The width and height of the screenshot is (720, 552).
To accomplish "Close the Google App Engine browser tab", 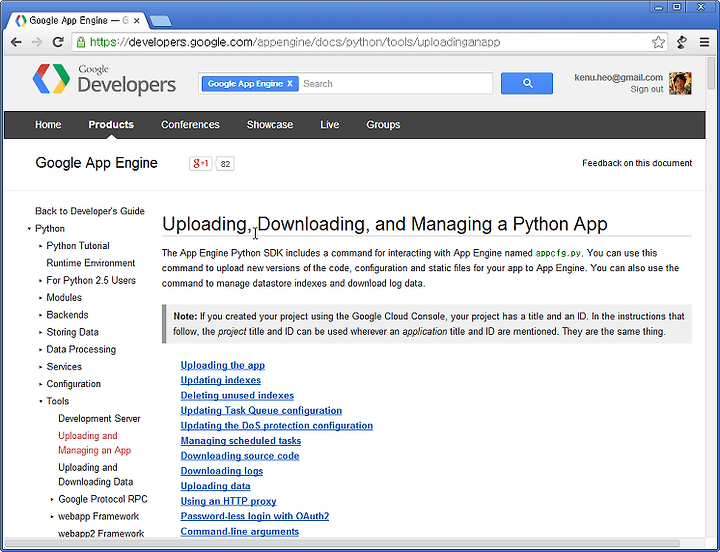I will (x=136, y=21).
